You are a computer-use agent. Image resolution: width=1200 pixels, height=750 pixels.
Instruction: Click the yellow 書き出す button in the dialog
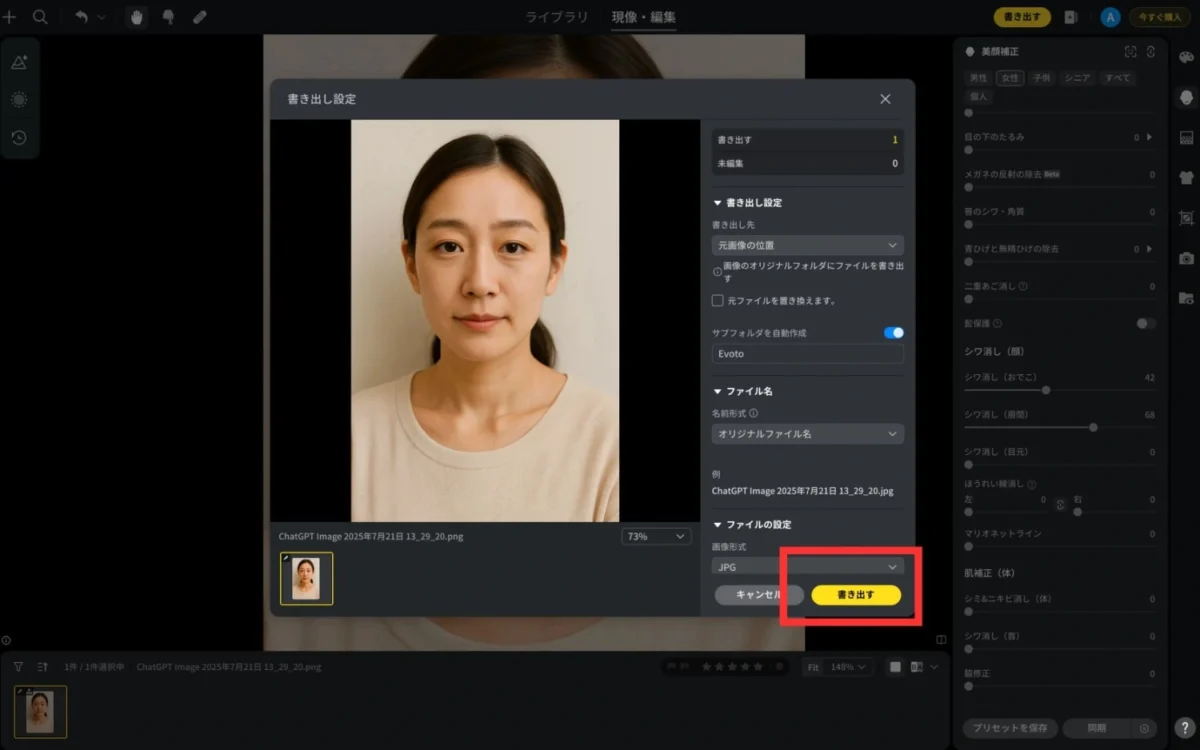[x=856, y=595]
